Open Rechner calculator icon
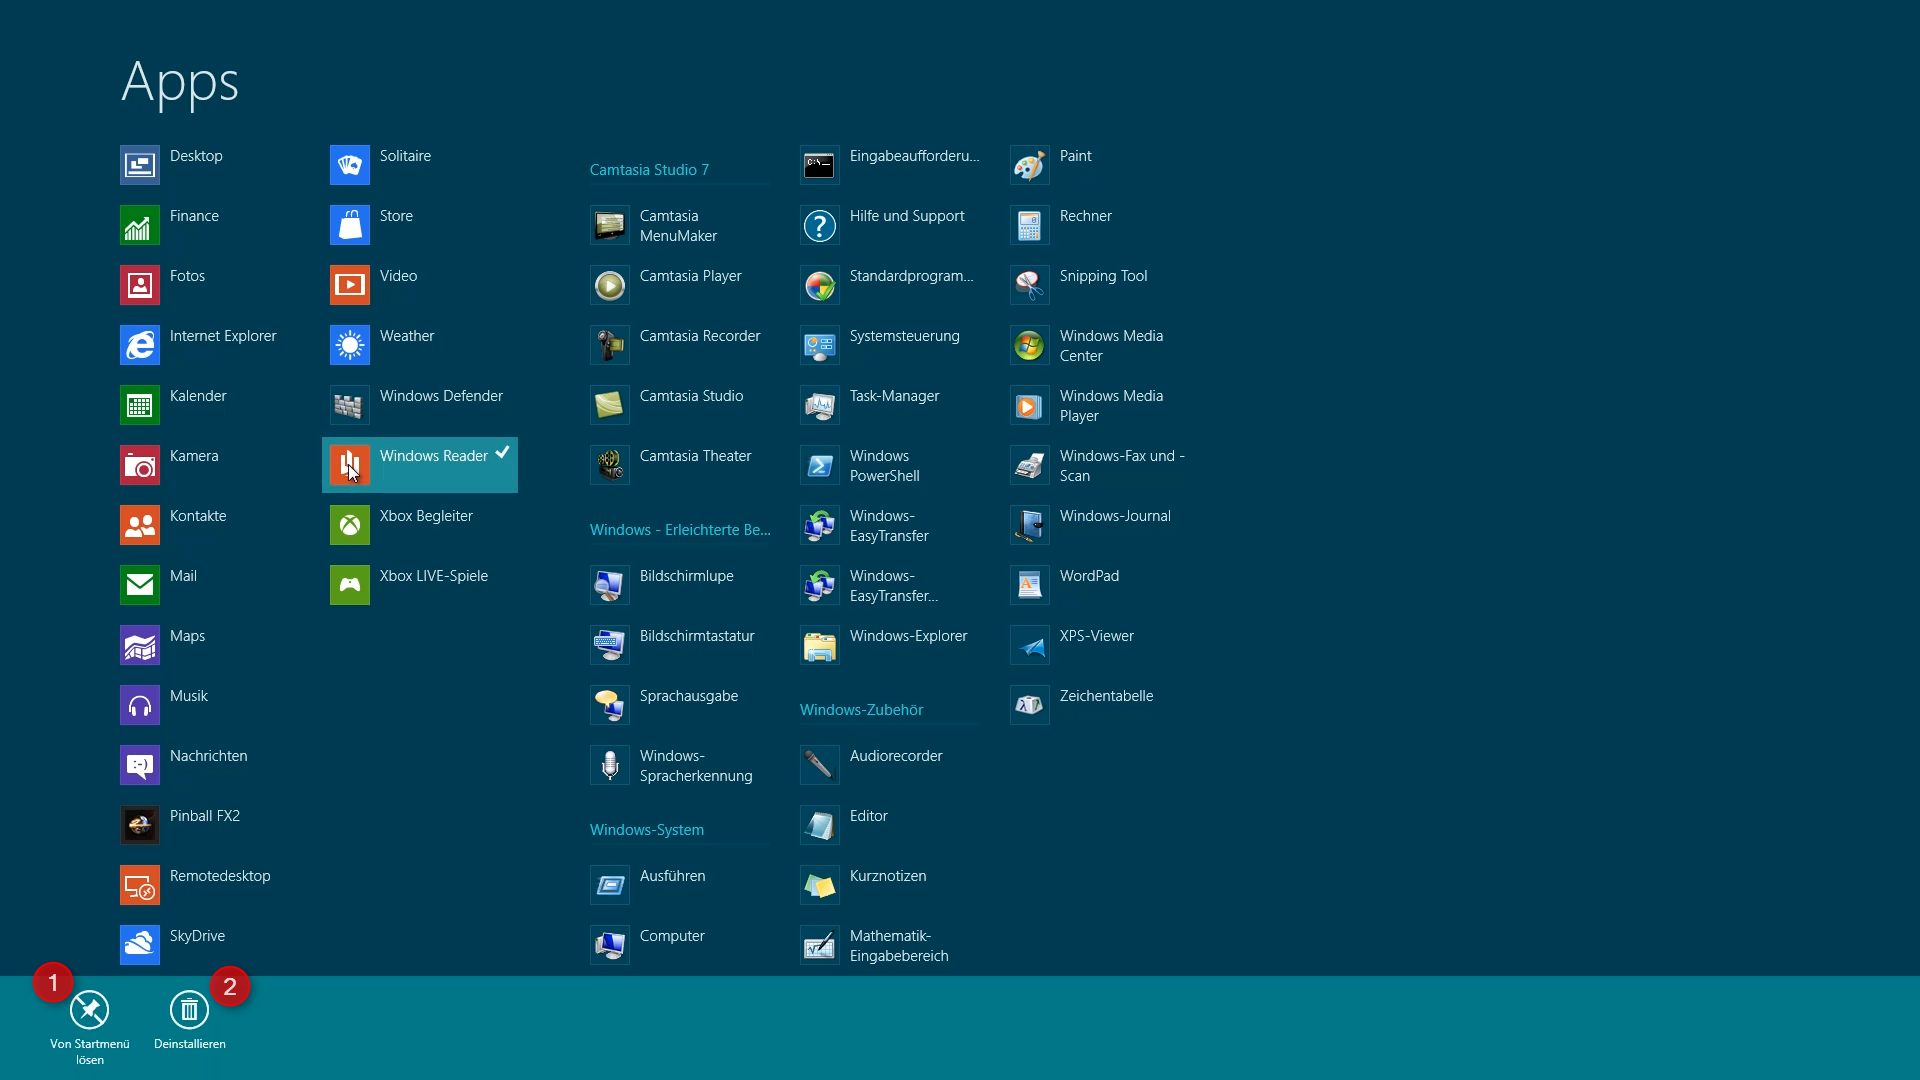The height and width of the screenshot is (1080, 1920). (1030, 225)
